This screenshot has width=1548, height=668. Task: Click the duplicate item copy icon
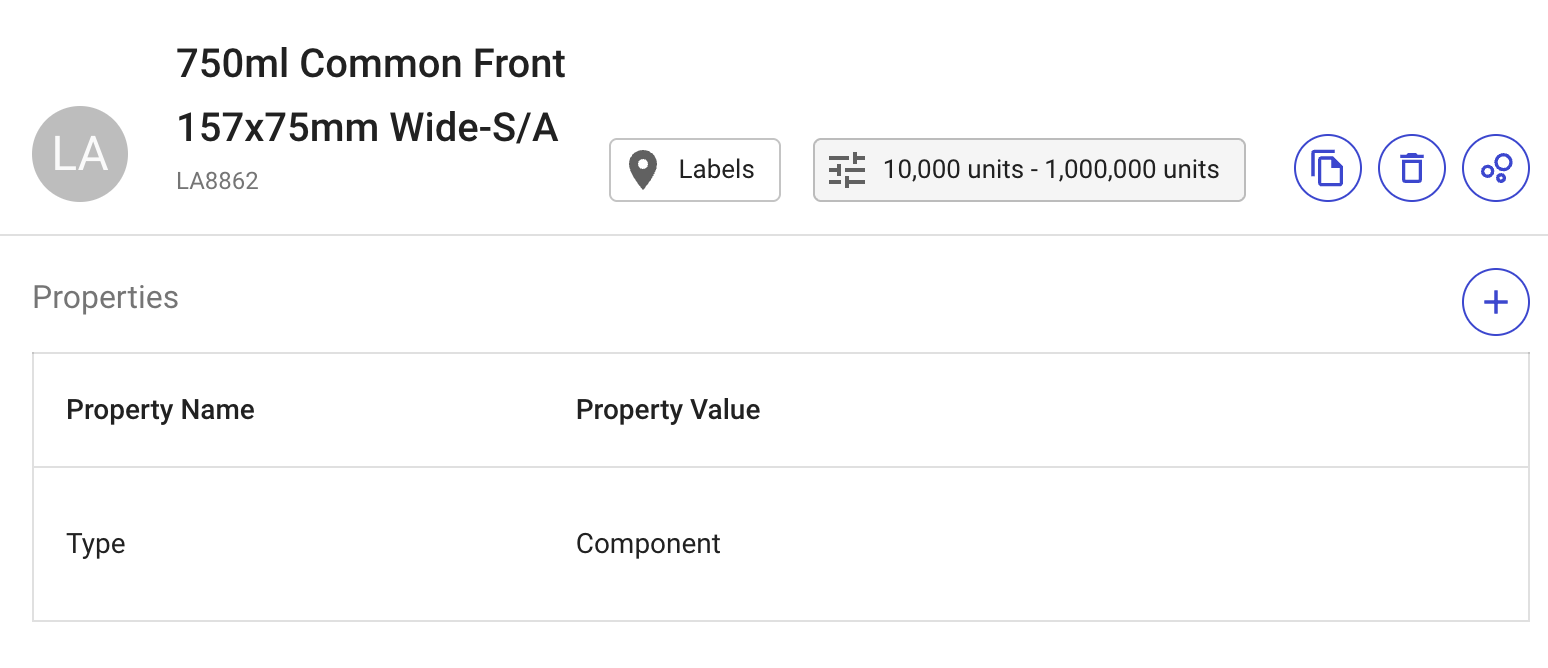(1327, 169)
